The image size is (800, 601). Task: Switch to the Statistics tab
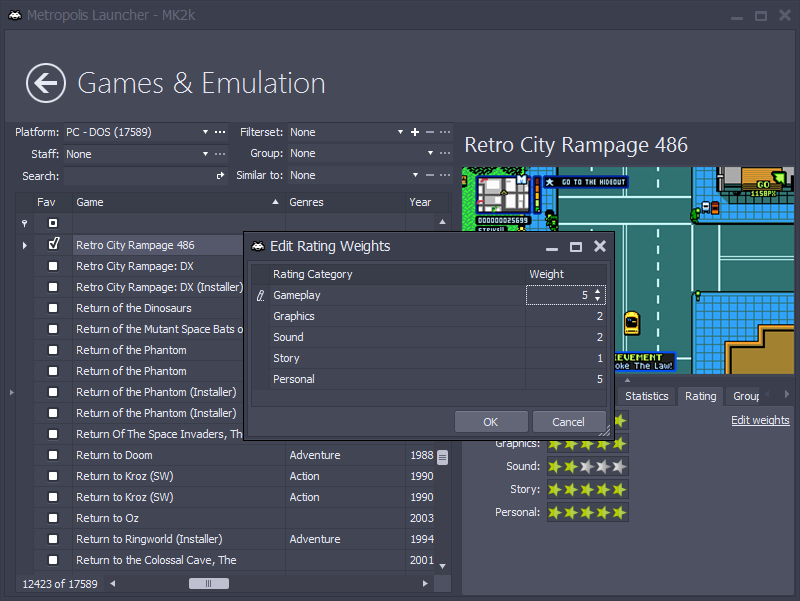(646, 396)
